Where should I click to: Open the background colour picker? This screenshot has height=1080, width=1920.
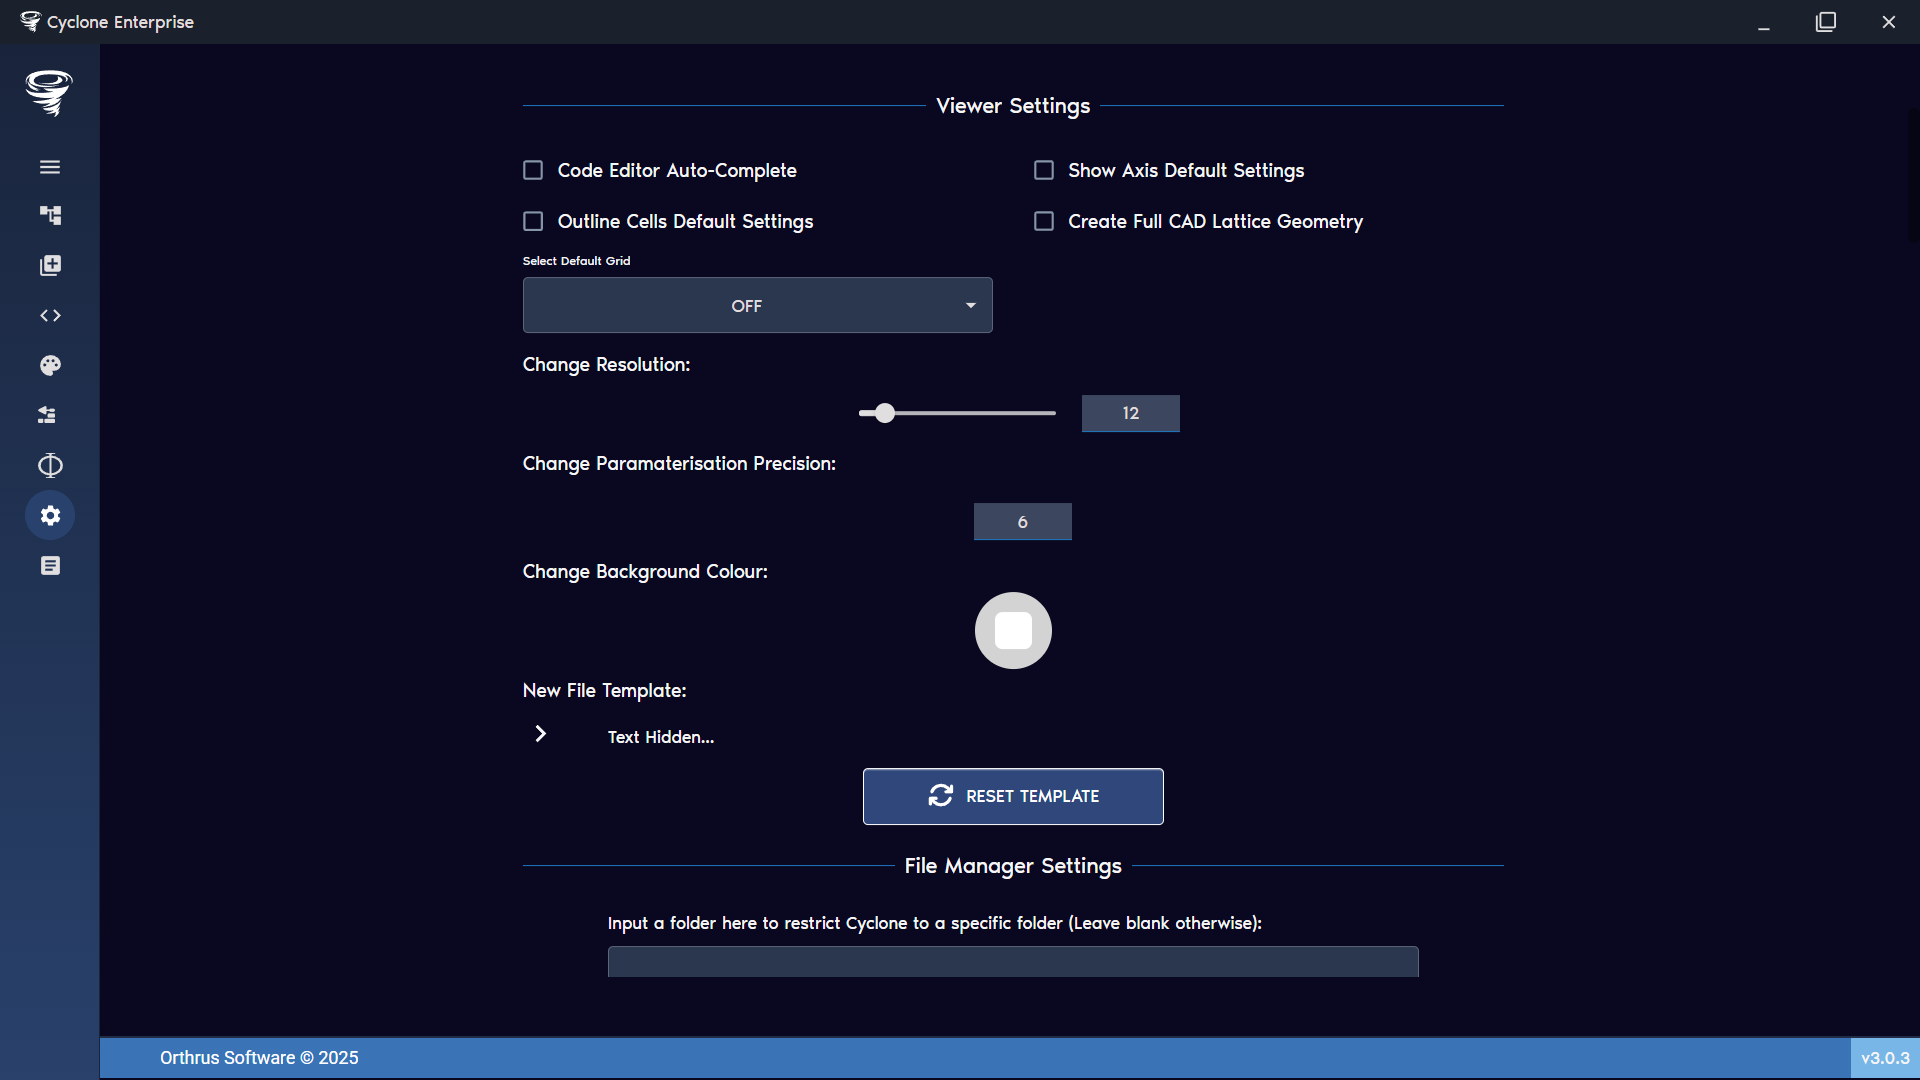[x=1013, y=630]
